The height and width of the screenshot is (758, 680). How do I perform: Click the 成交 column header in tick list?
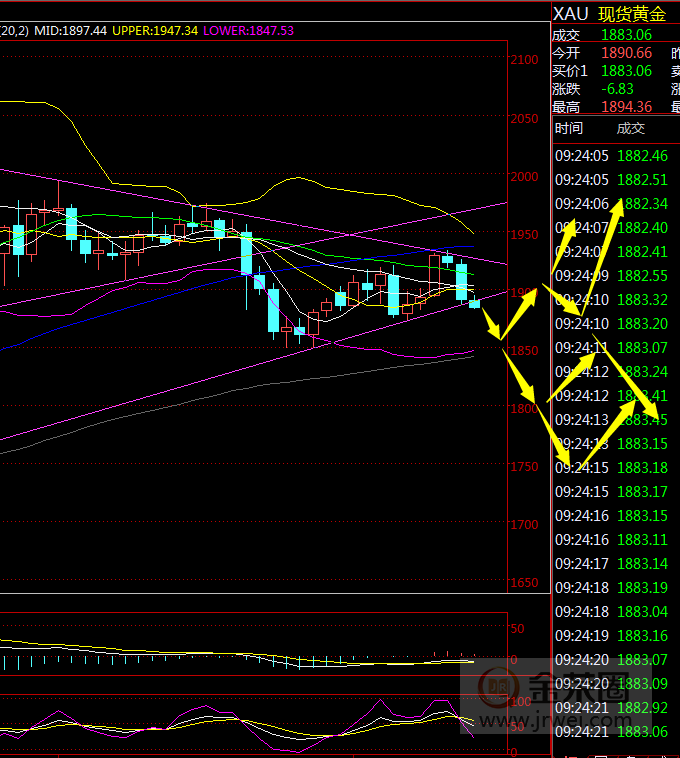(630, 128)
